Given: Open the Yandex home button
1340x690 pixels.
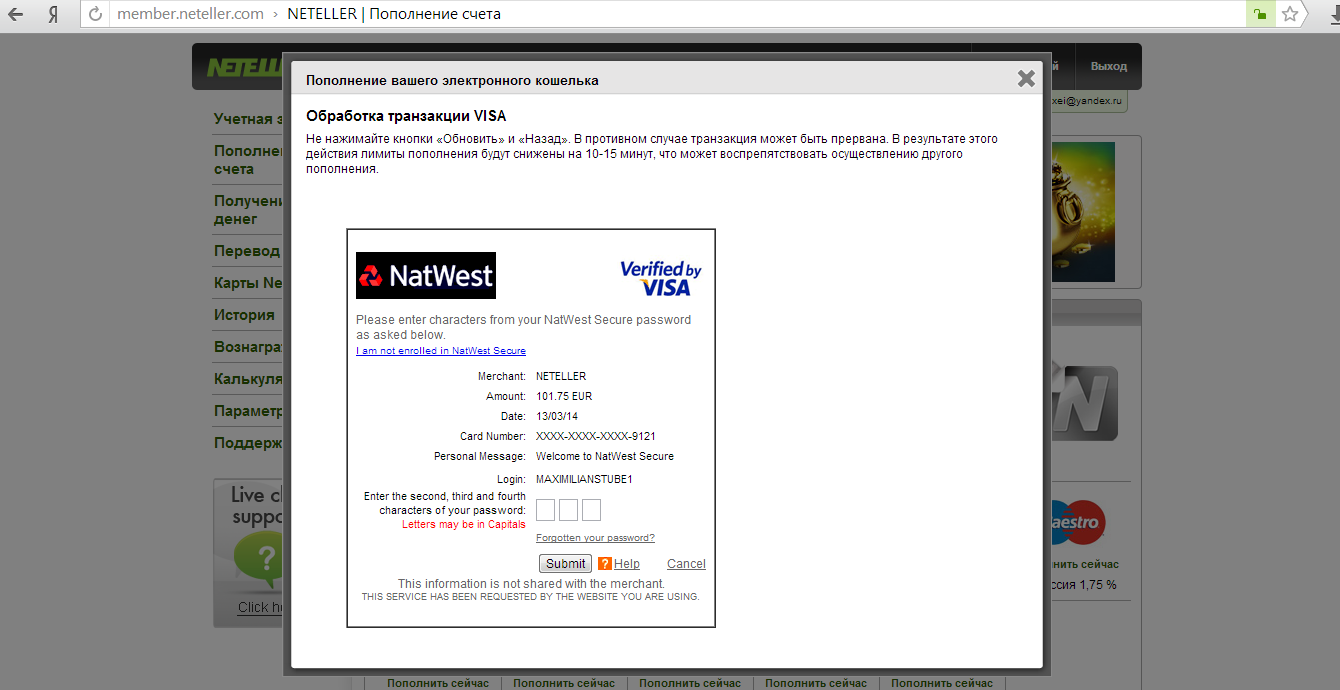Looking at the screenshot, I should [51, 14].
